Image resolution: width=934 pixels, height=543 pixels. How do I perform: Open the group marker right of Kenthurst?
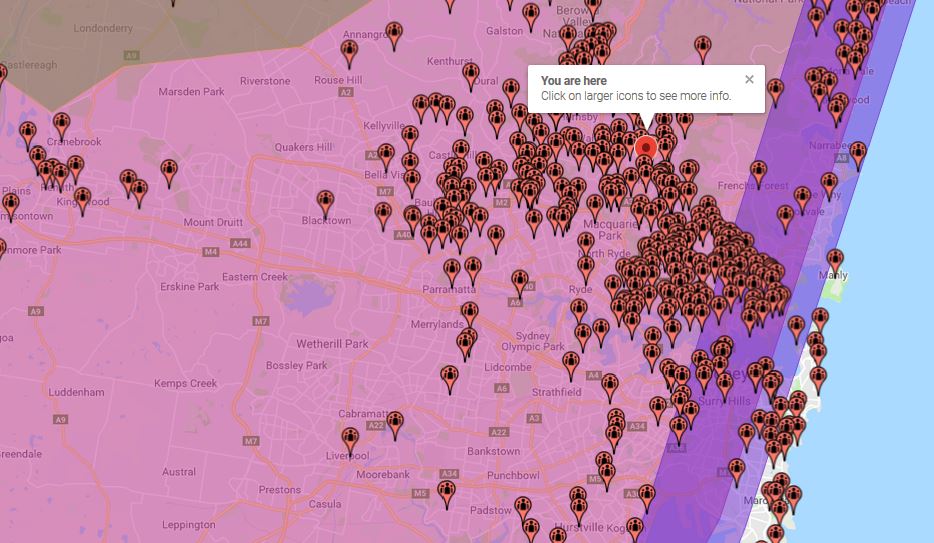(471, 75)
